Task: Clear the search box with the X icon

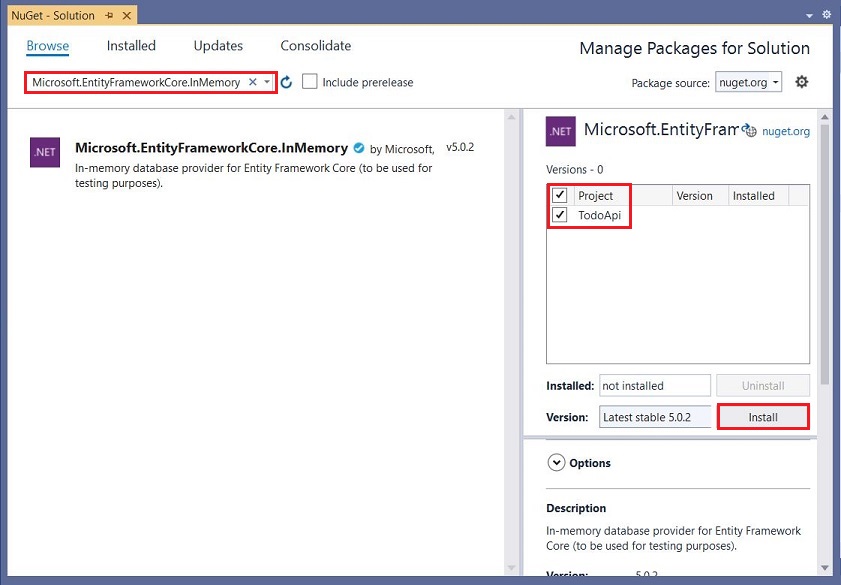Action: [x=252, y=82]
